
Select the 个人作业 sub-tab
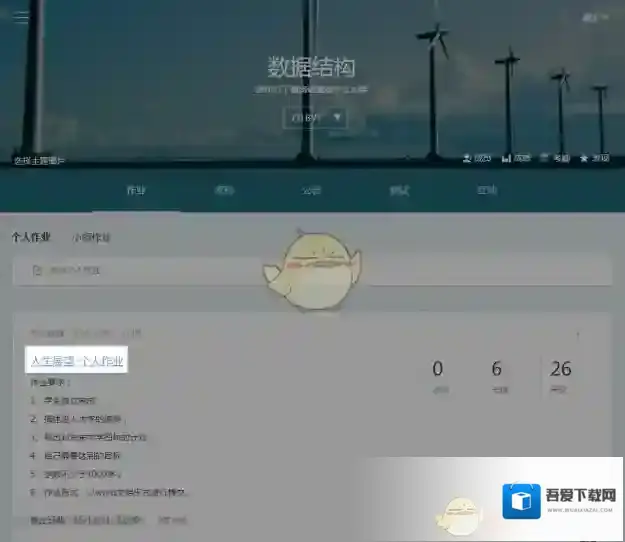(31, 238)
